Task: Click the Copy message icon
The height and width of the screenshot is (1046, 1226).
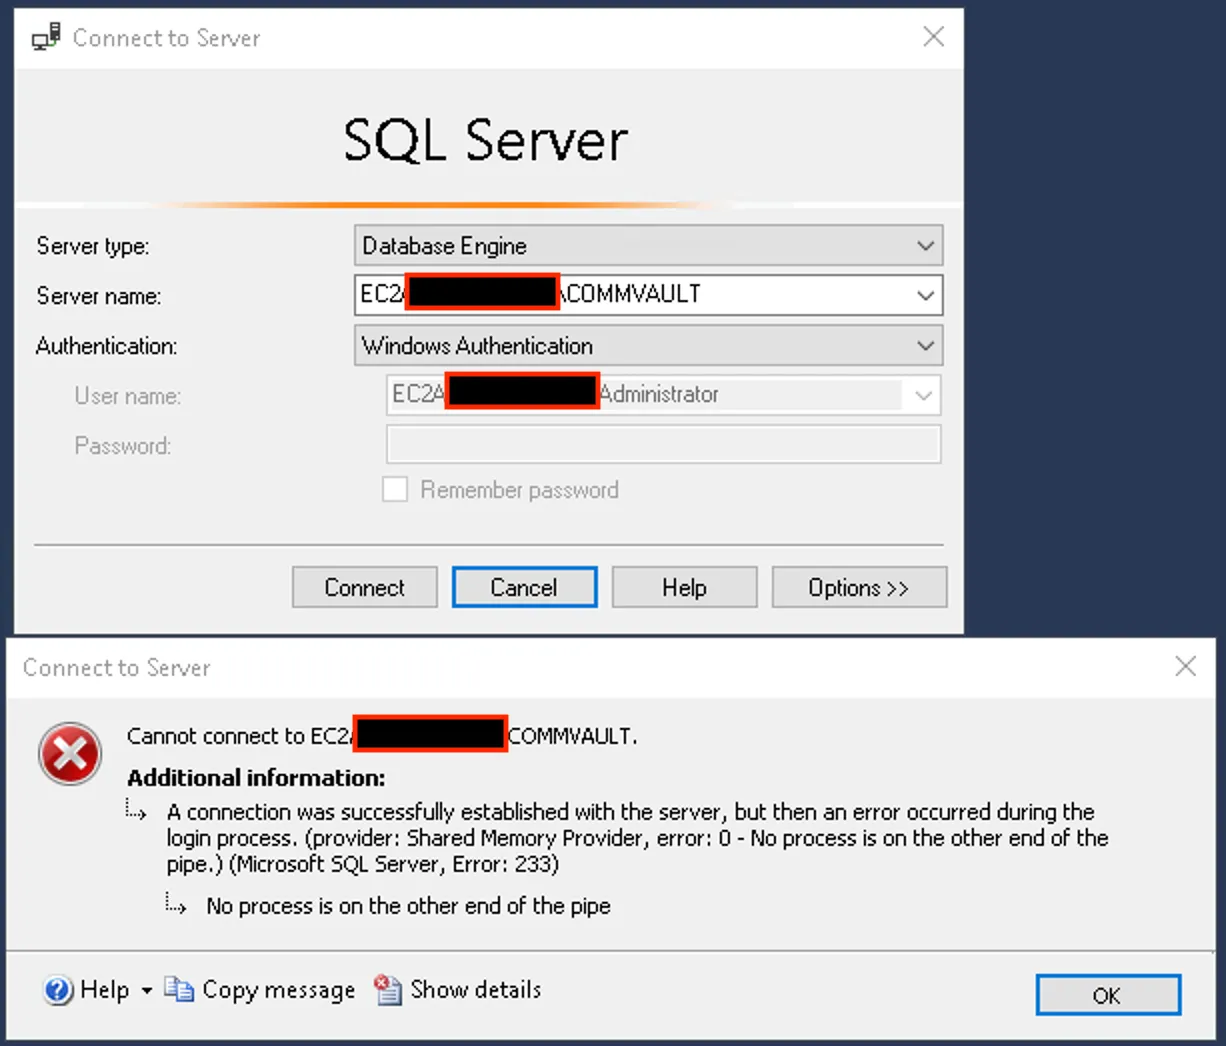Action: (x=178, y=989)
